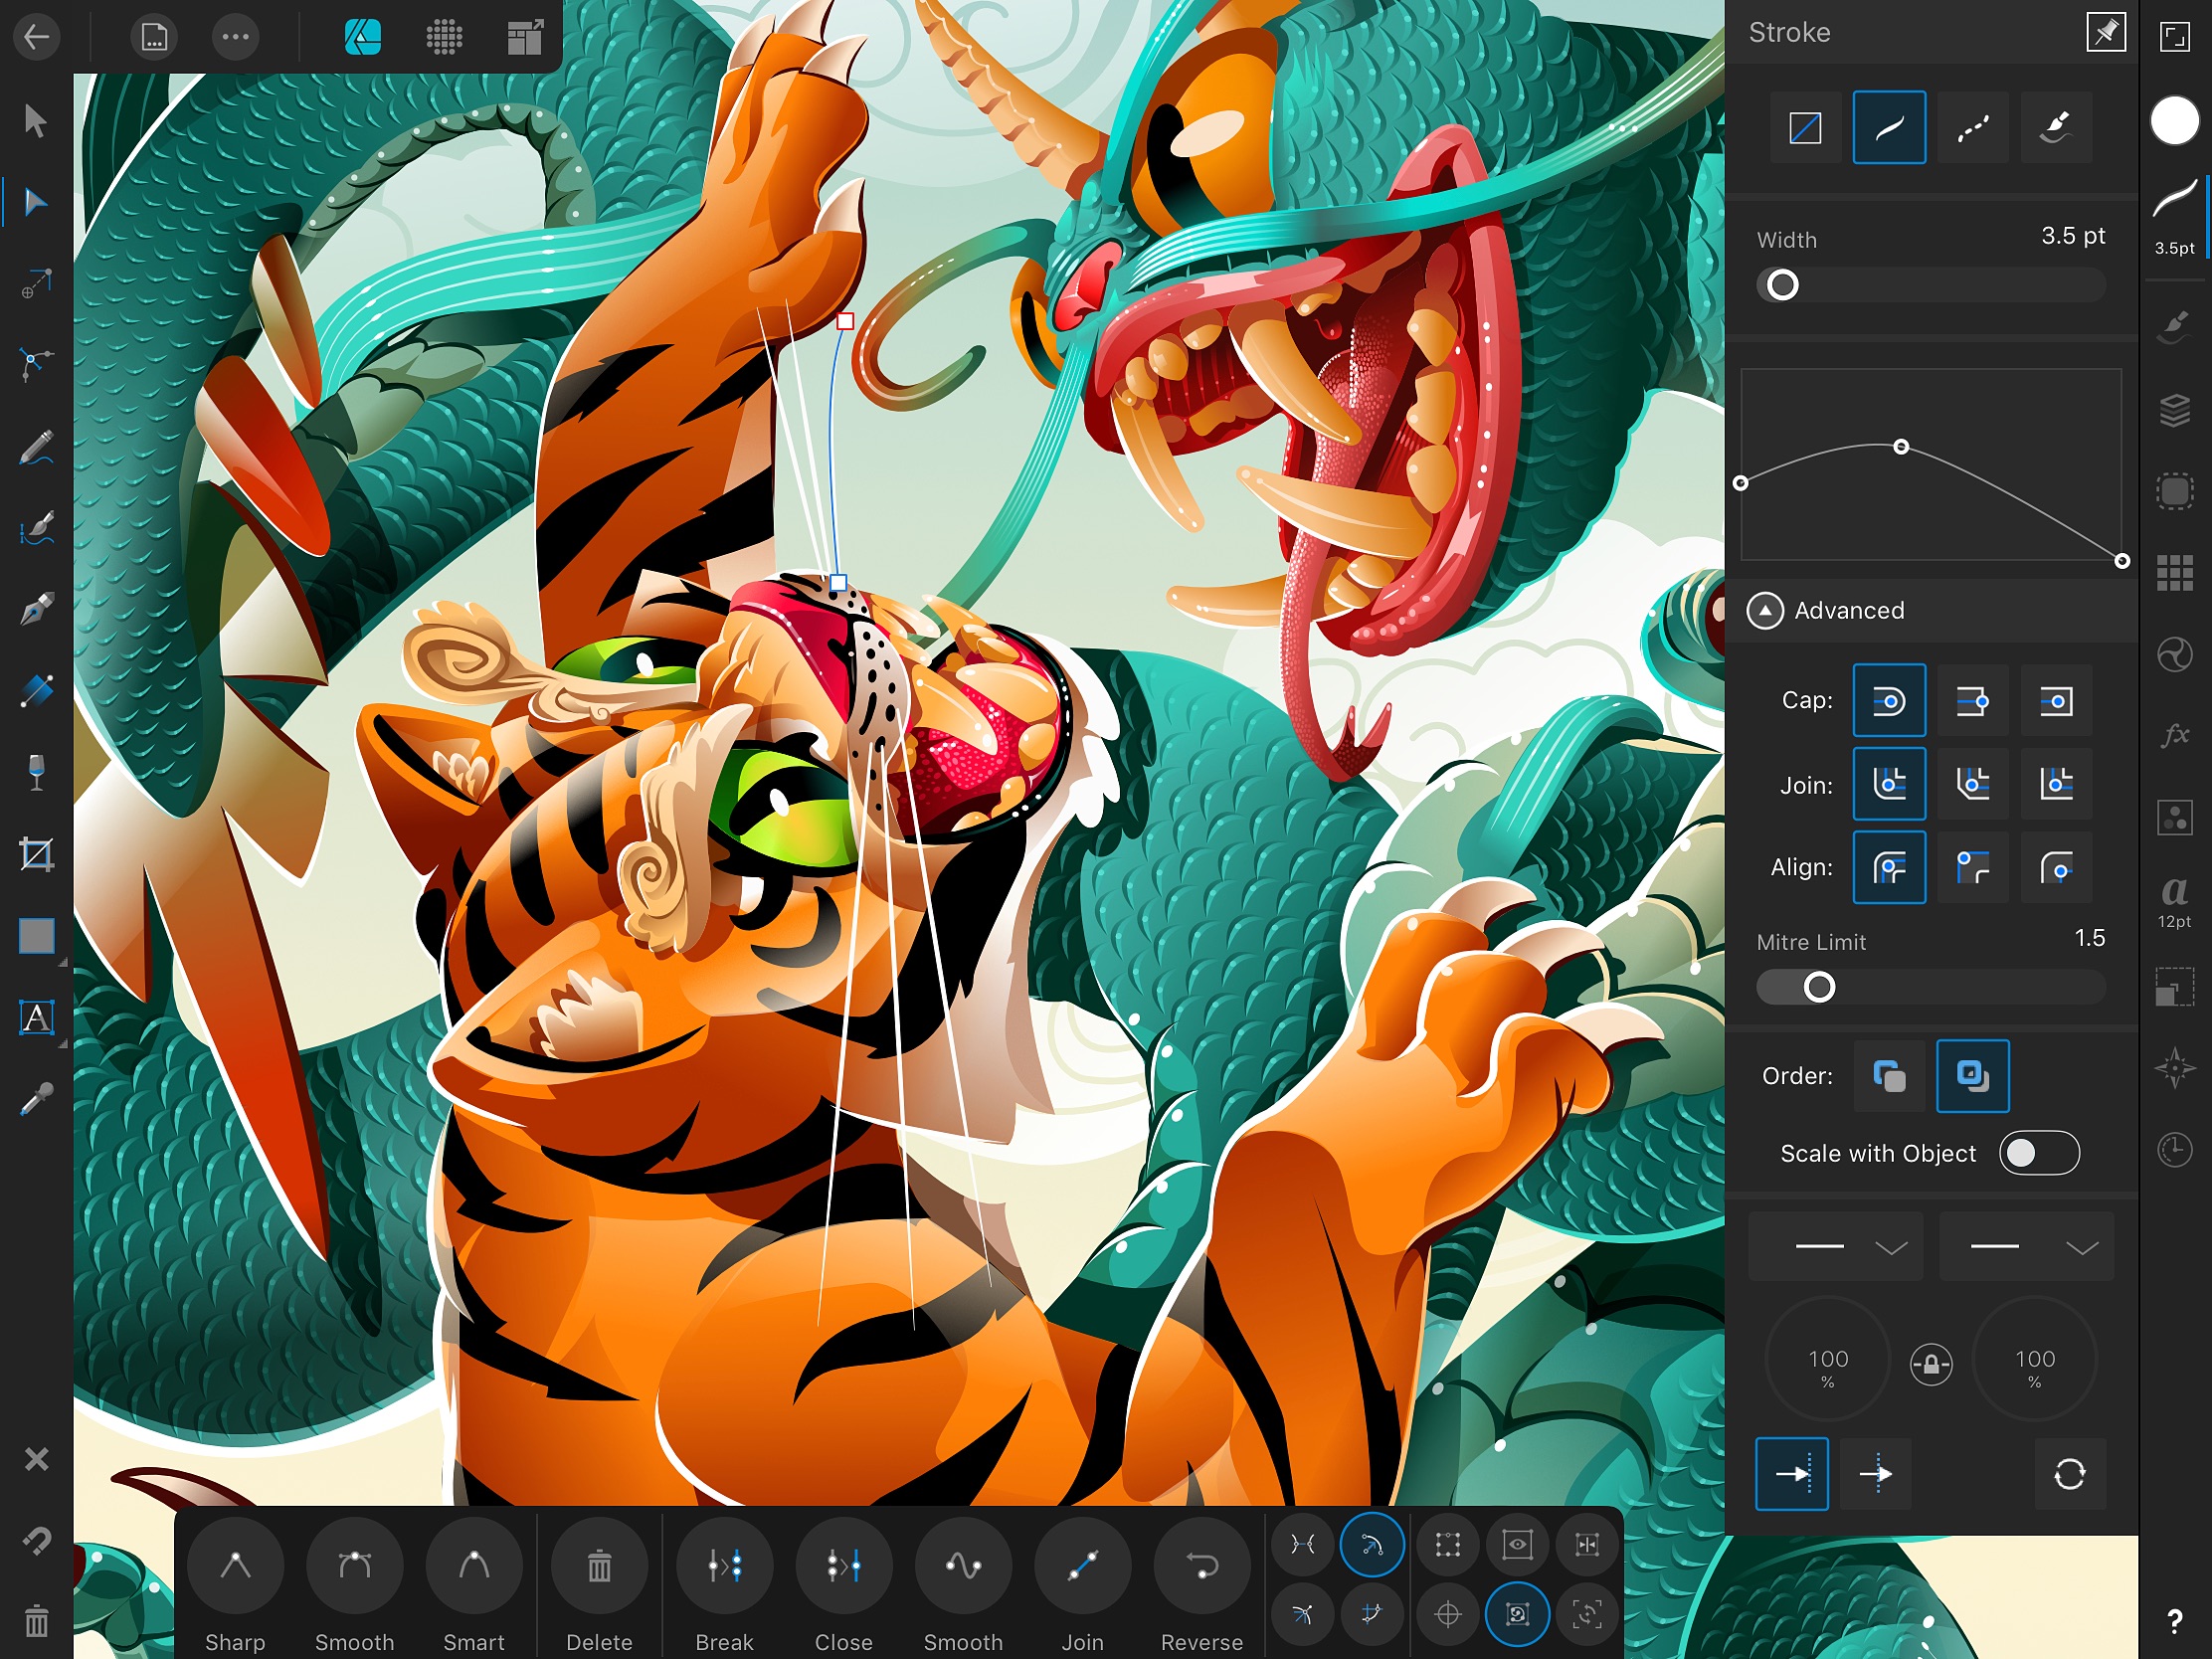Select the round Cap option

pyautogui.click(x=1889, y=701)
